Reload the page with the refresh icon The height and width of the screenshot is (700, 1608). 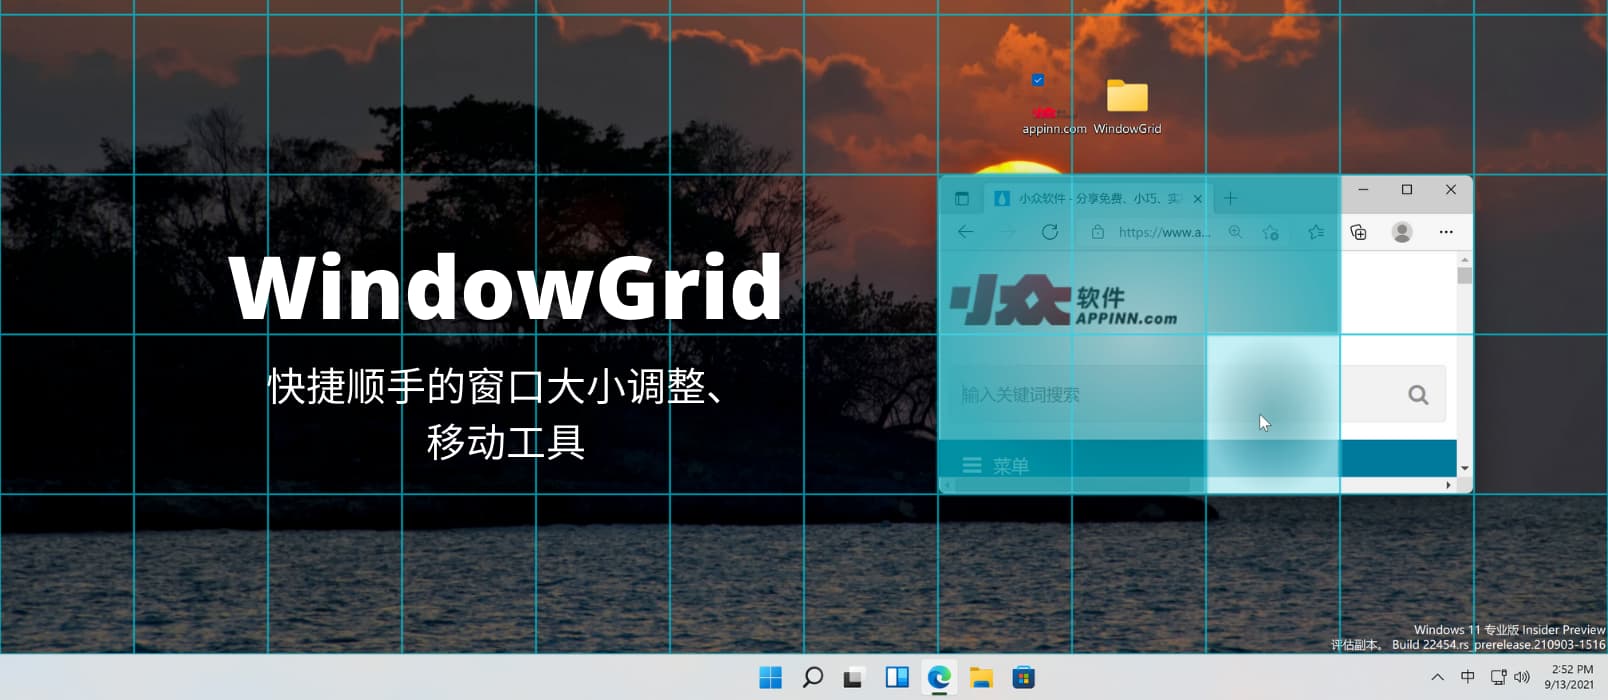(x=1050, y=232)
